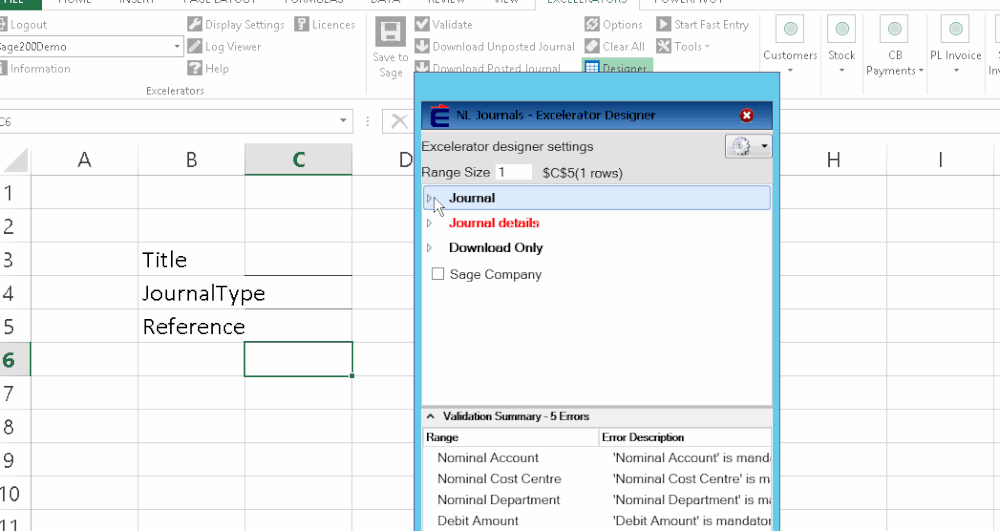Click the JournalType cell
The width and height of the screenshot is (1000, 531).
click(x=191, y=293)
